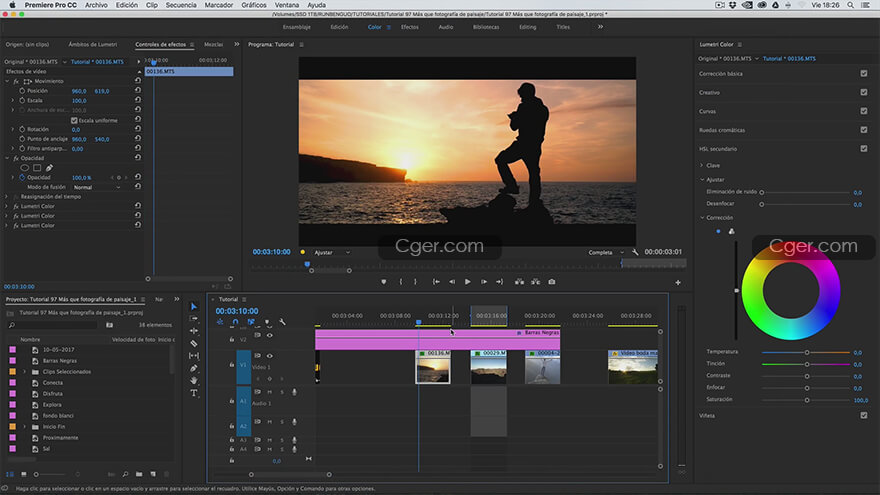Show more workspaces double chevron
The image size is (880, 495).
[x=600, y=26]
